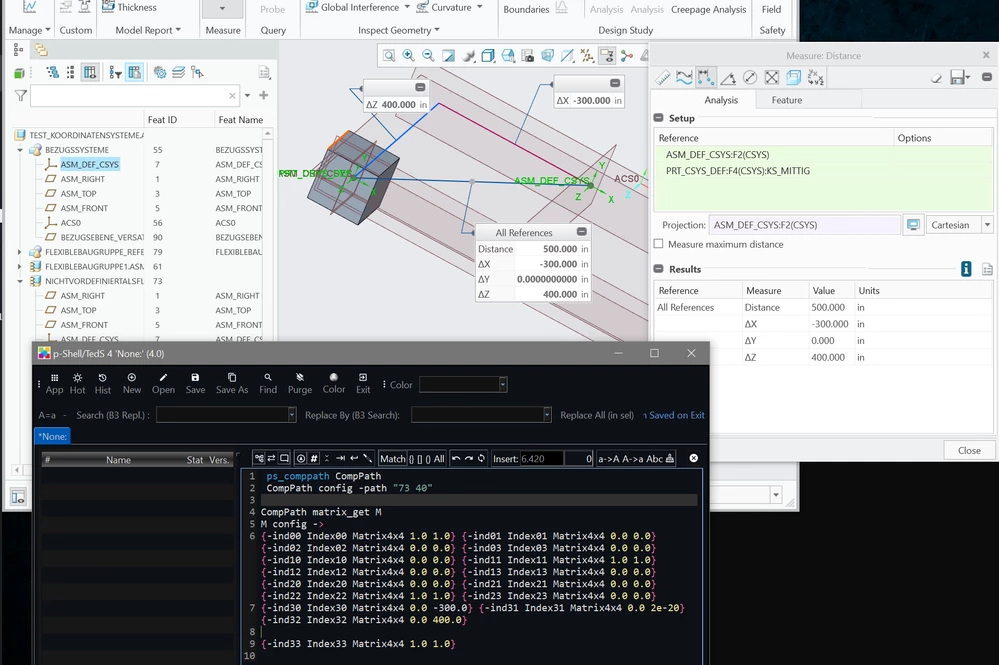Select the Distance measure icon

point(705,78)
